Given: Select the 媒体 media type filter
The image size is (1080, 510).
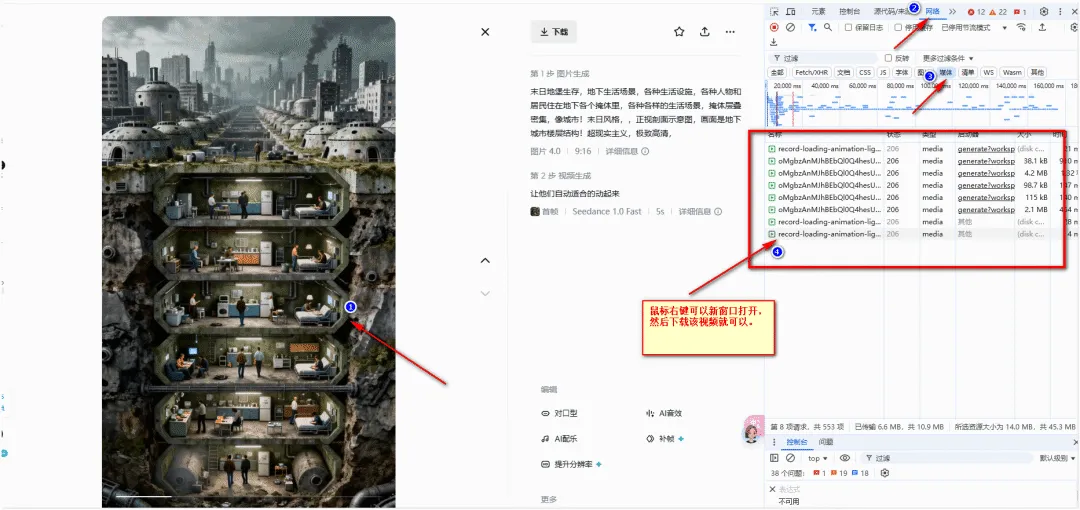Looking at the screenshot, I should [945, 72].
